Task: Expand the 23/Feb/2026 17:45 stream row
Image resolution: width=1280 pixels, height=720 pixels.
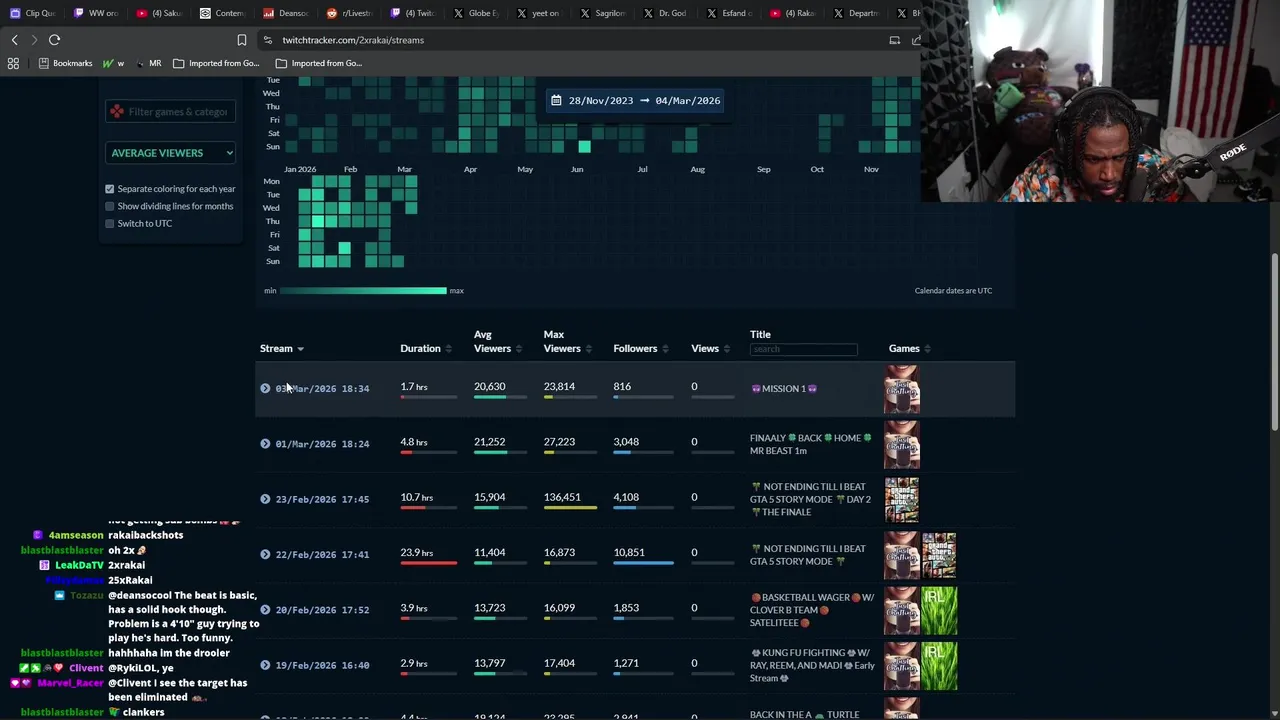Action: tap(265, 499)
